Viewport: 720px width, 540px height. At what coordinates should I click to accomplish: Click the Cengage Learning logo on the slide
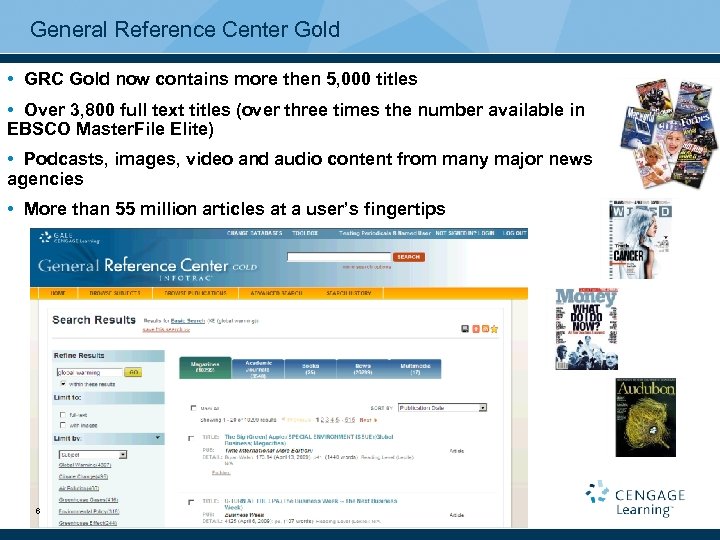636,499
